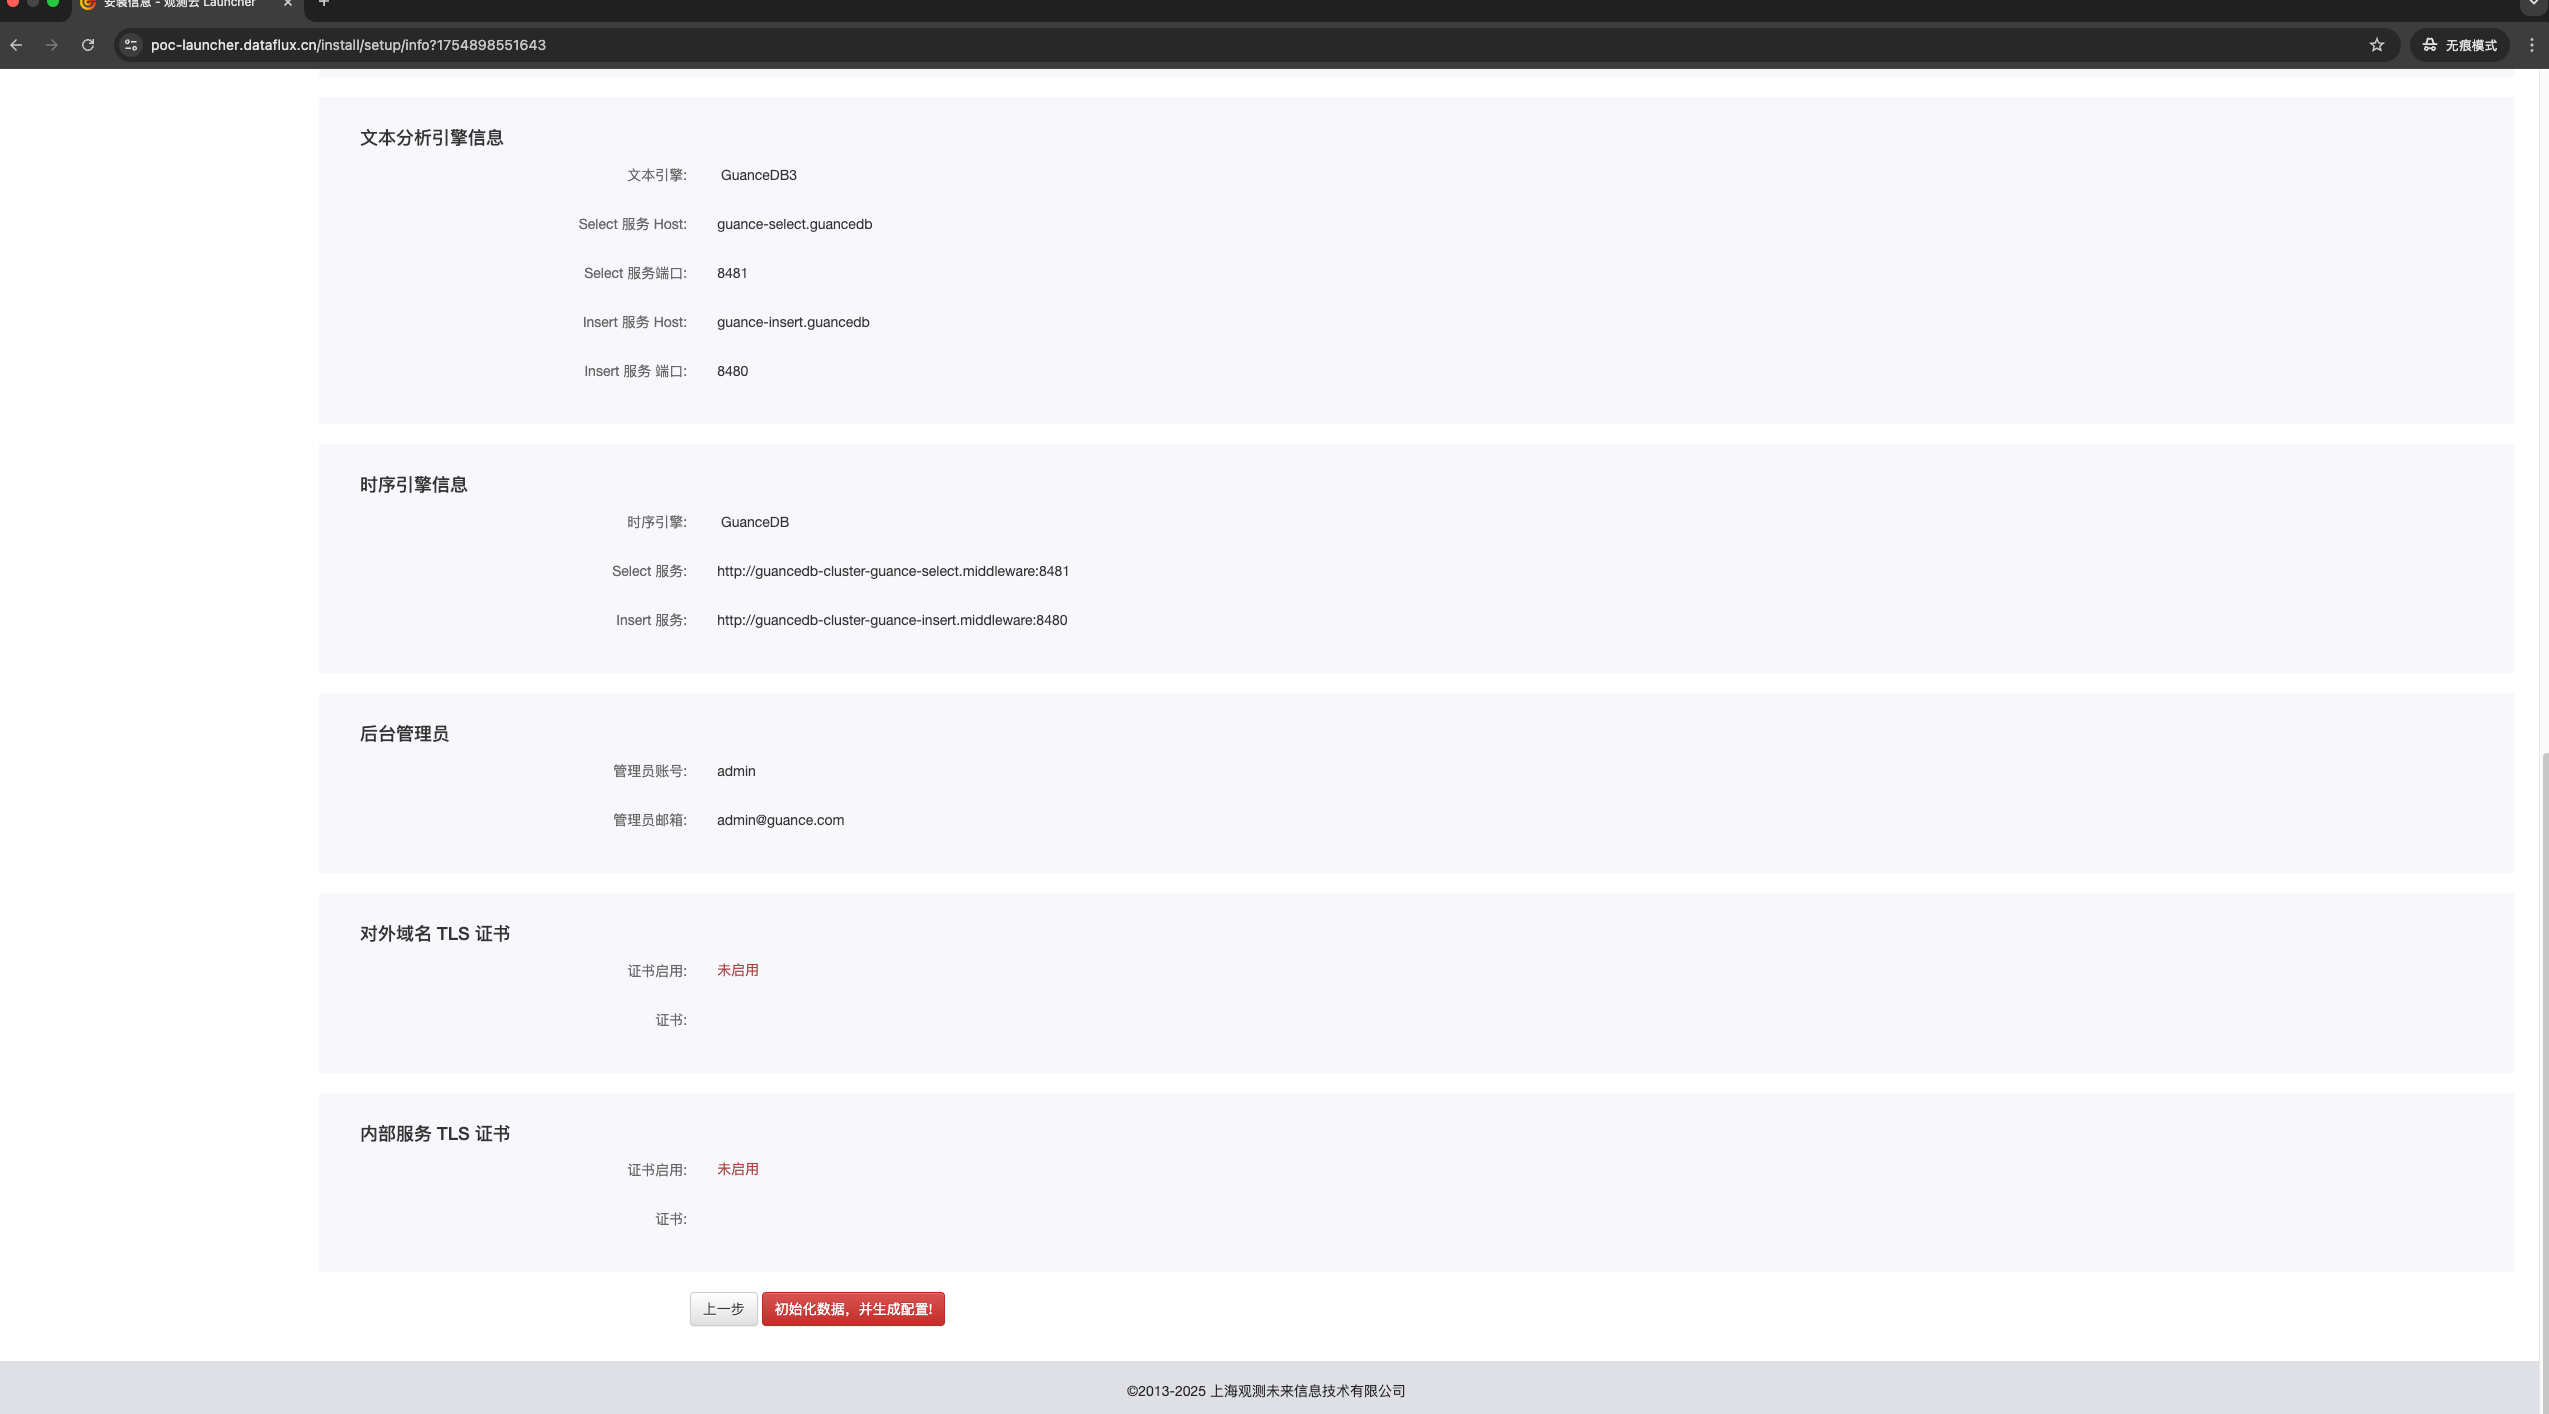2549x1414 pixels.
Task: Click the Select port value 8481
Action: coord(732,273)
